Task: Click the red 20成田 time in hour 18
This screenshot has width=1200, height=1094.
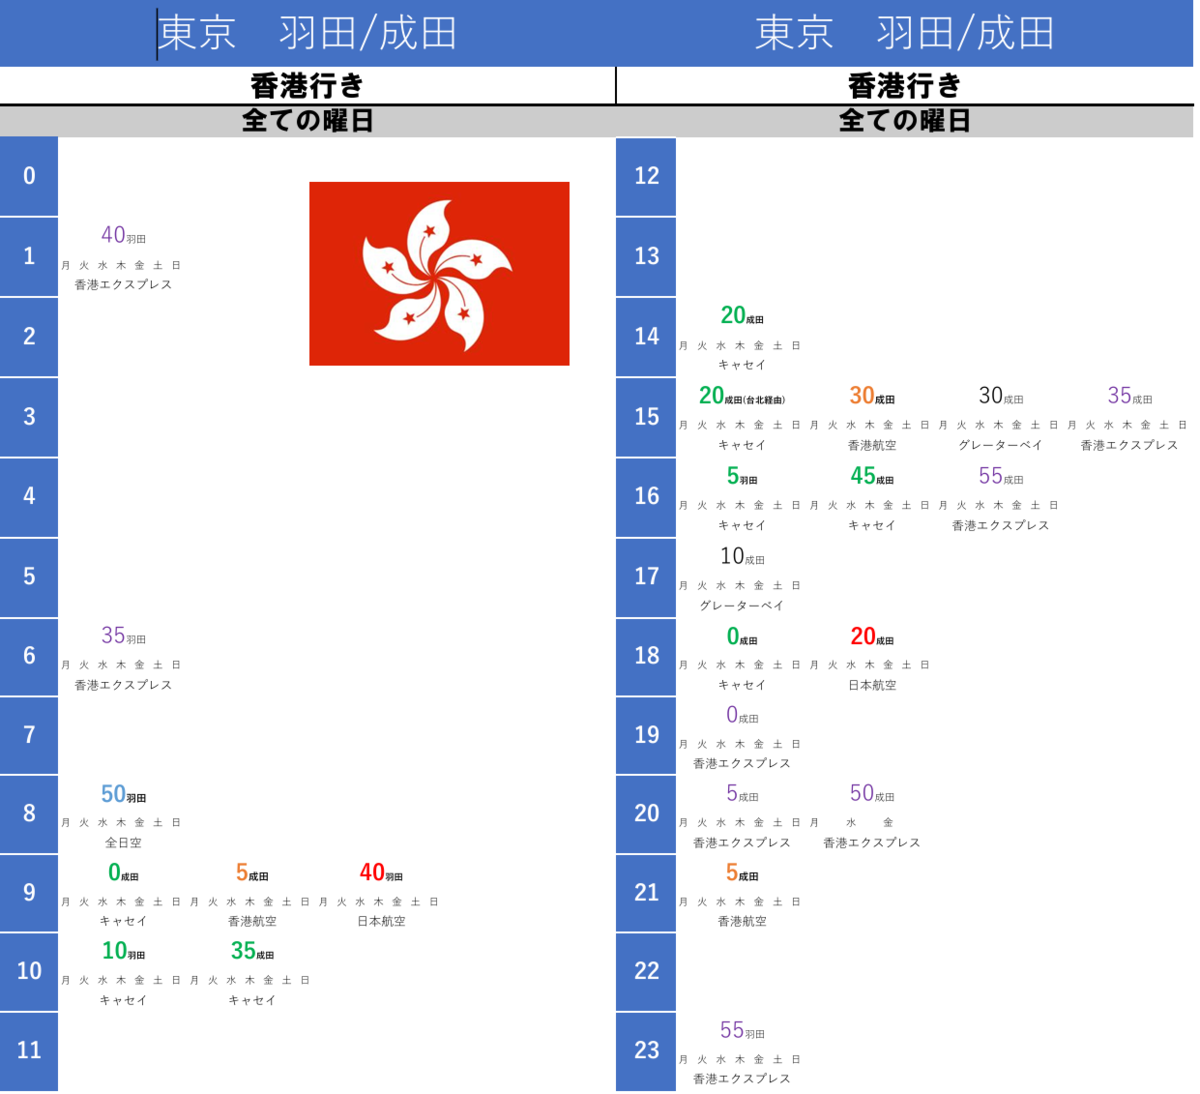Action: tap(872, 636)
